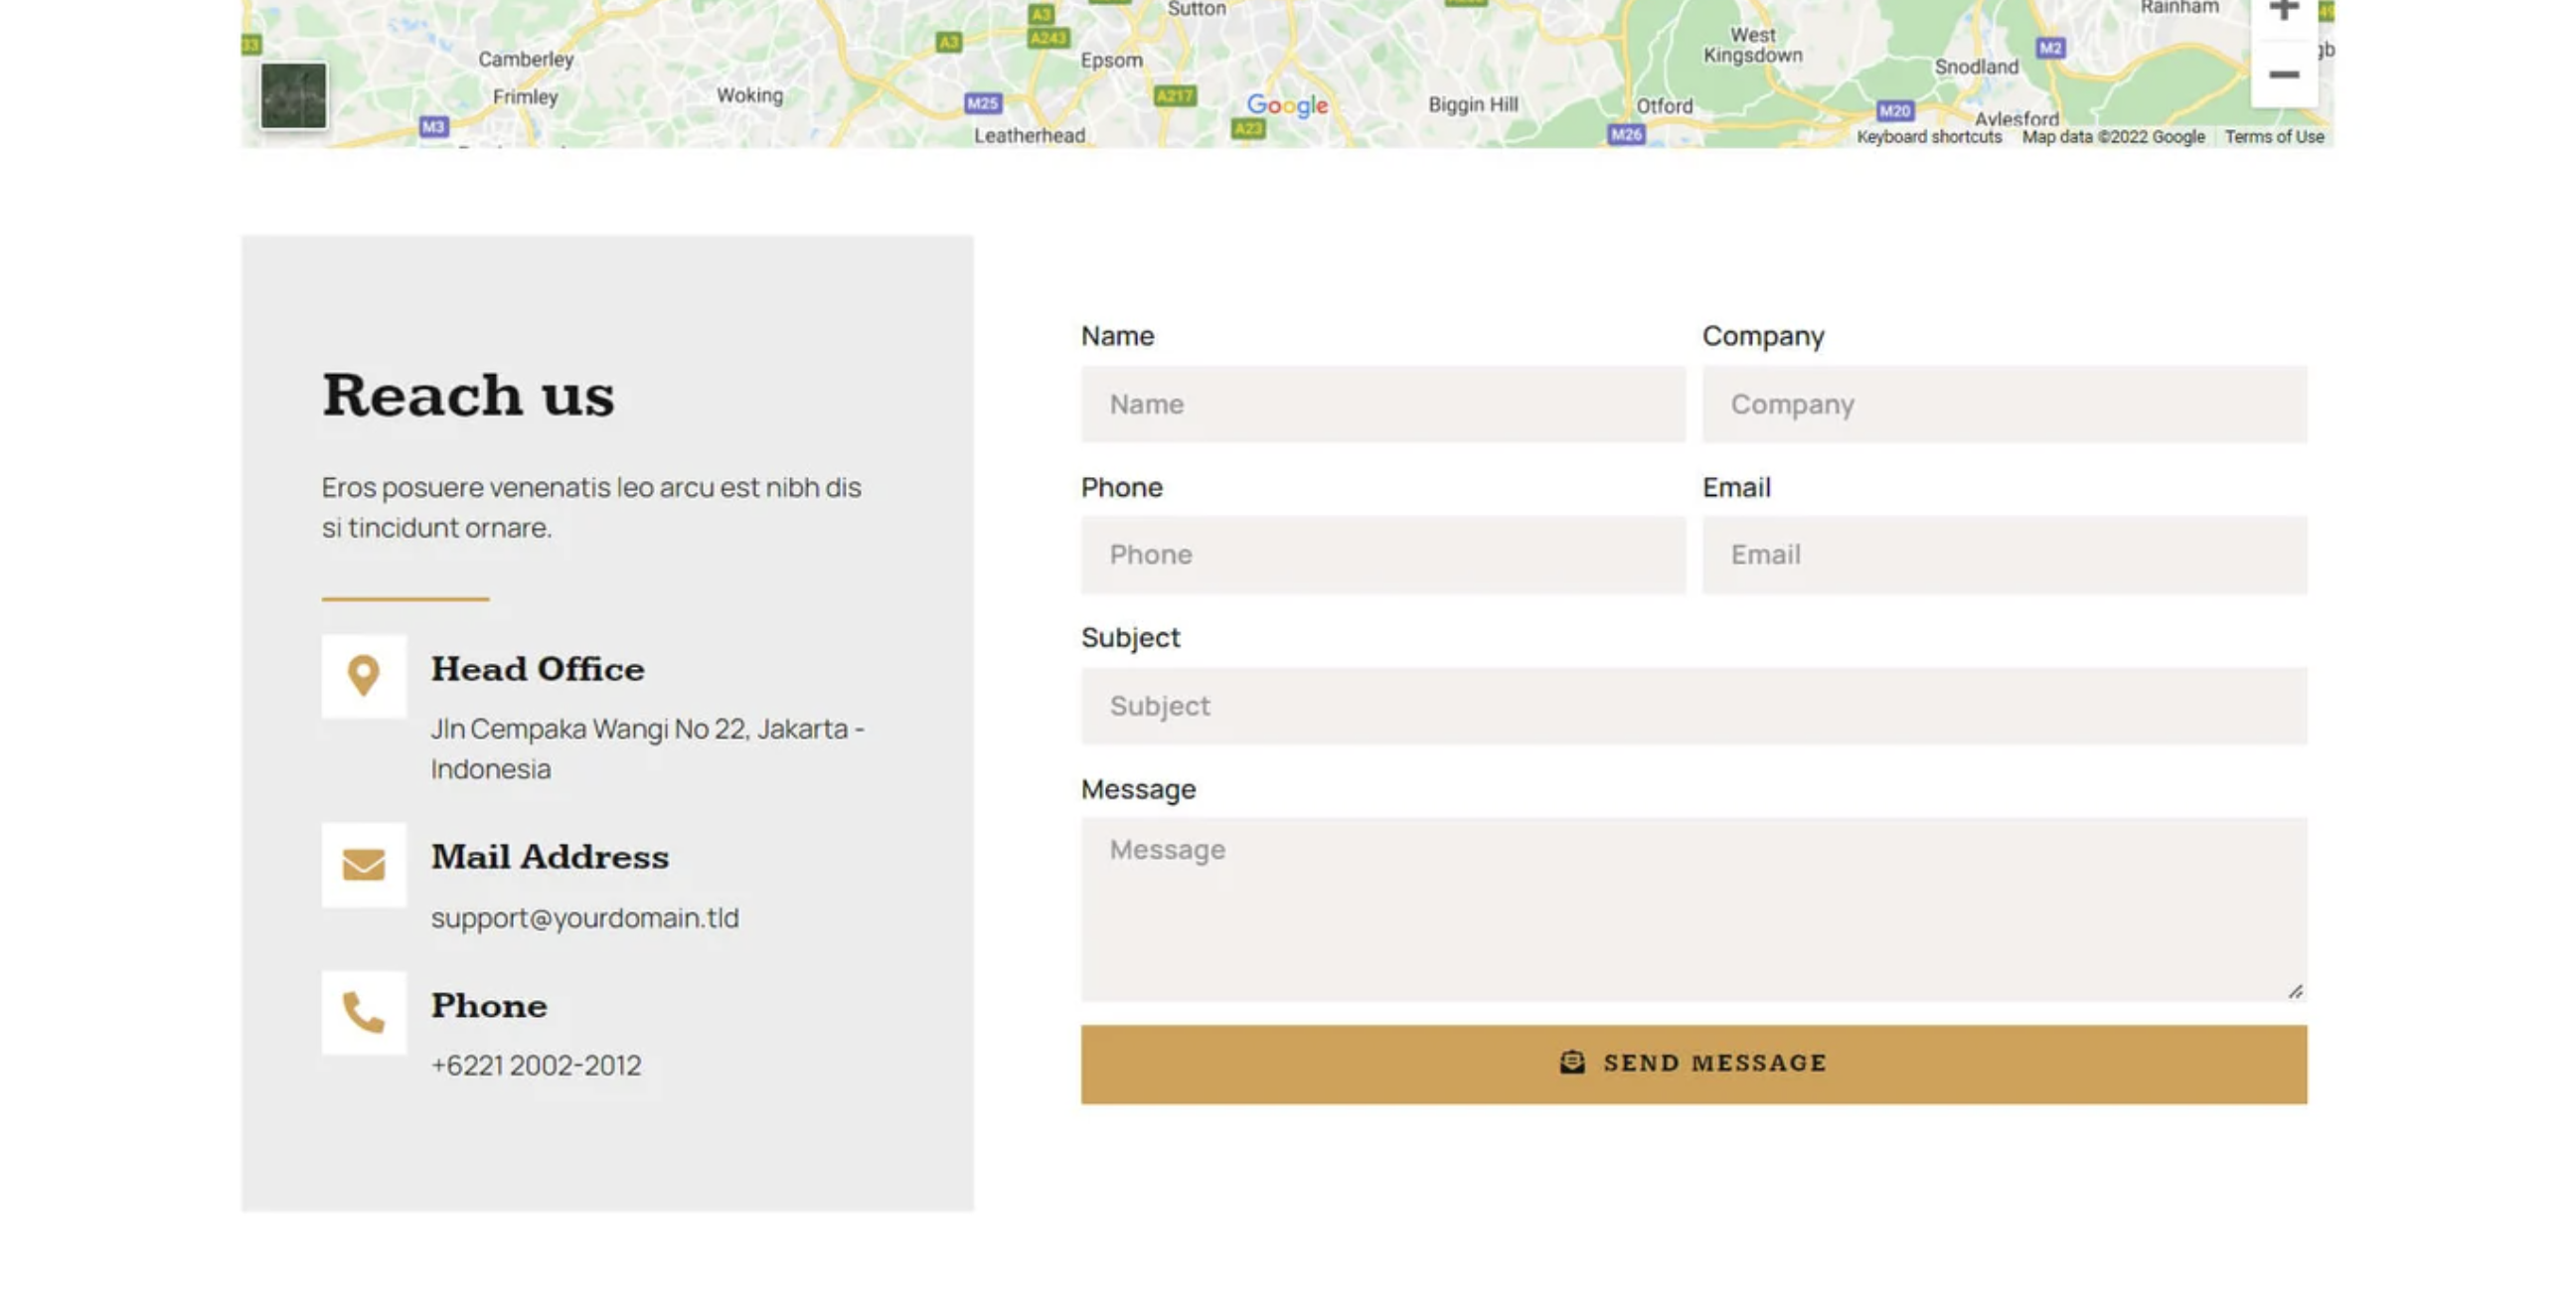Open Keyboard shortcuts on the map

coord(1928,137)
